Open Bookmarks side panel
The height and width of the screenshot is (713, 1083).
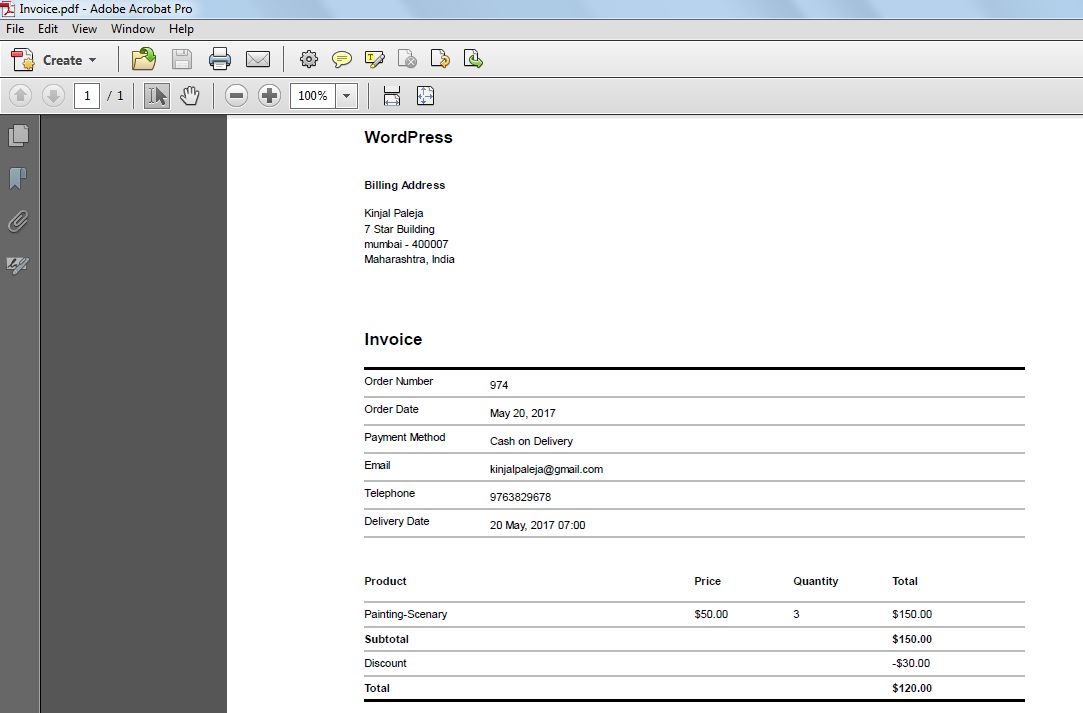(19, 178)
